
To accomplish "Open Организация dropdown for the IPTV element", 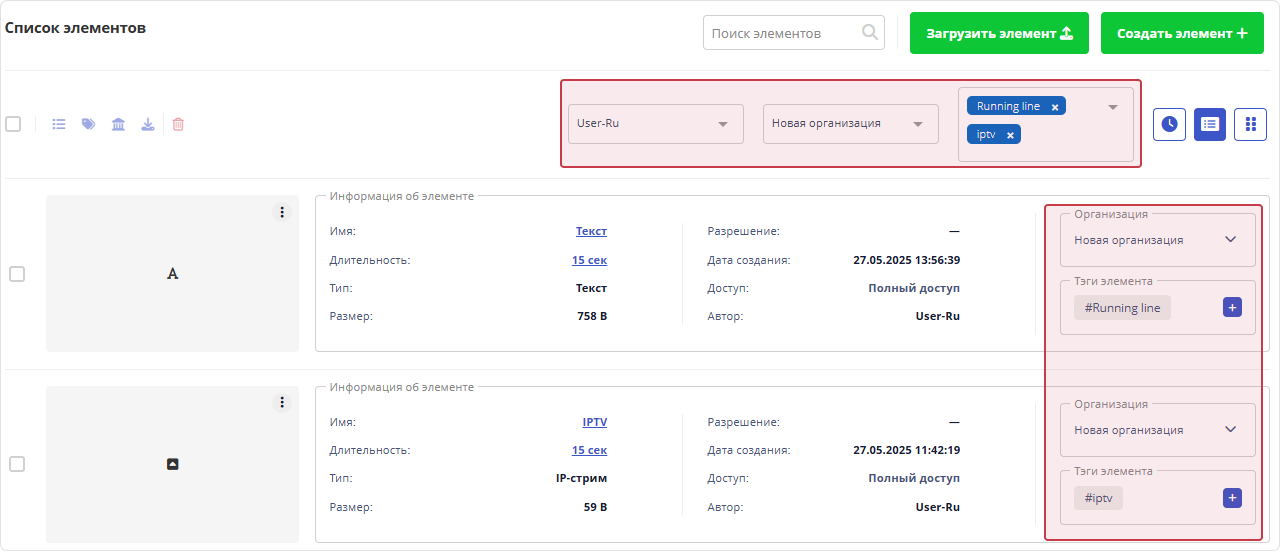I will 1156,430.
